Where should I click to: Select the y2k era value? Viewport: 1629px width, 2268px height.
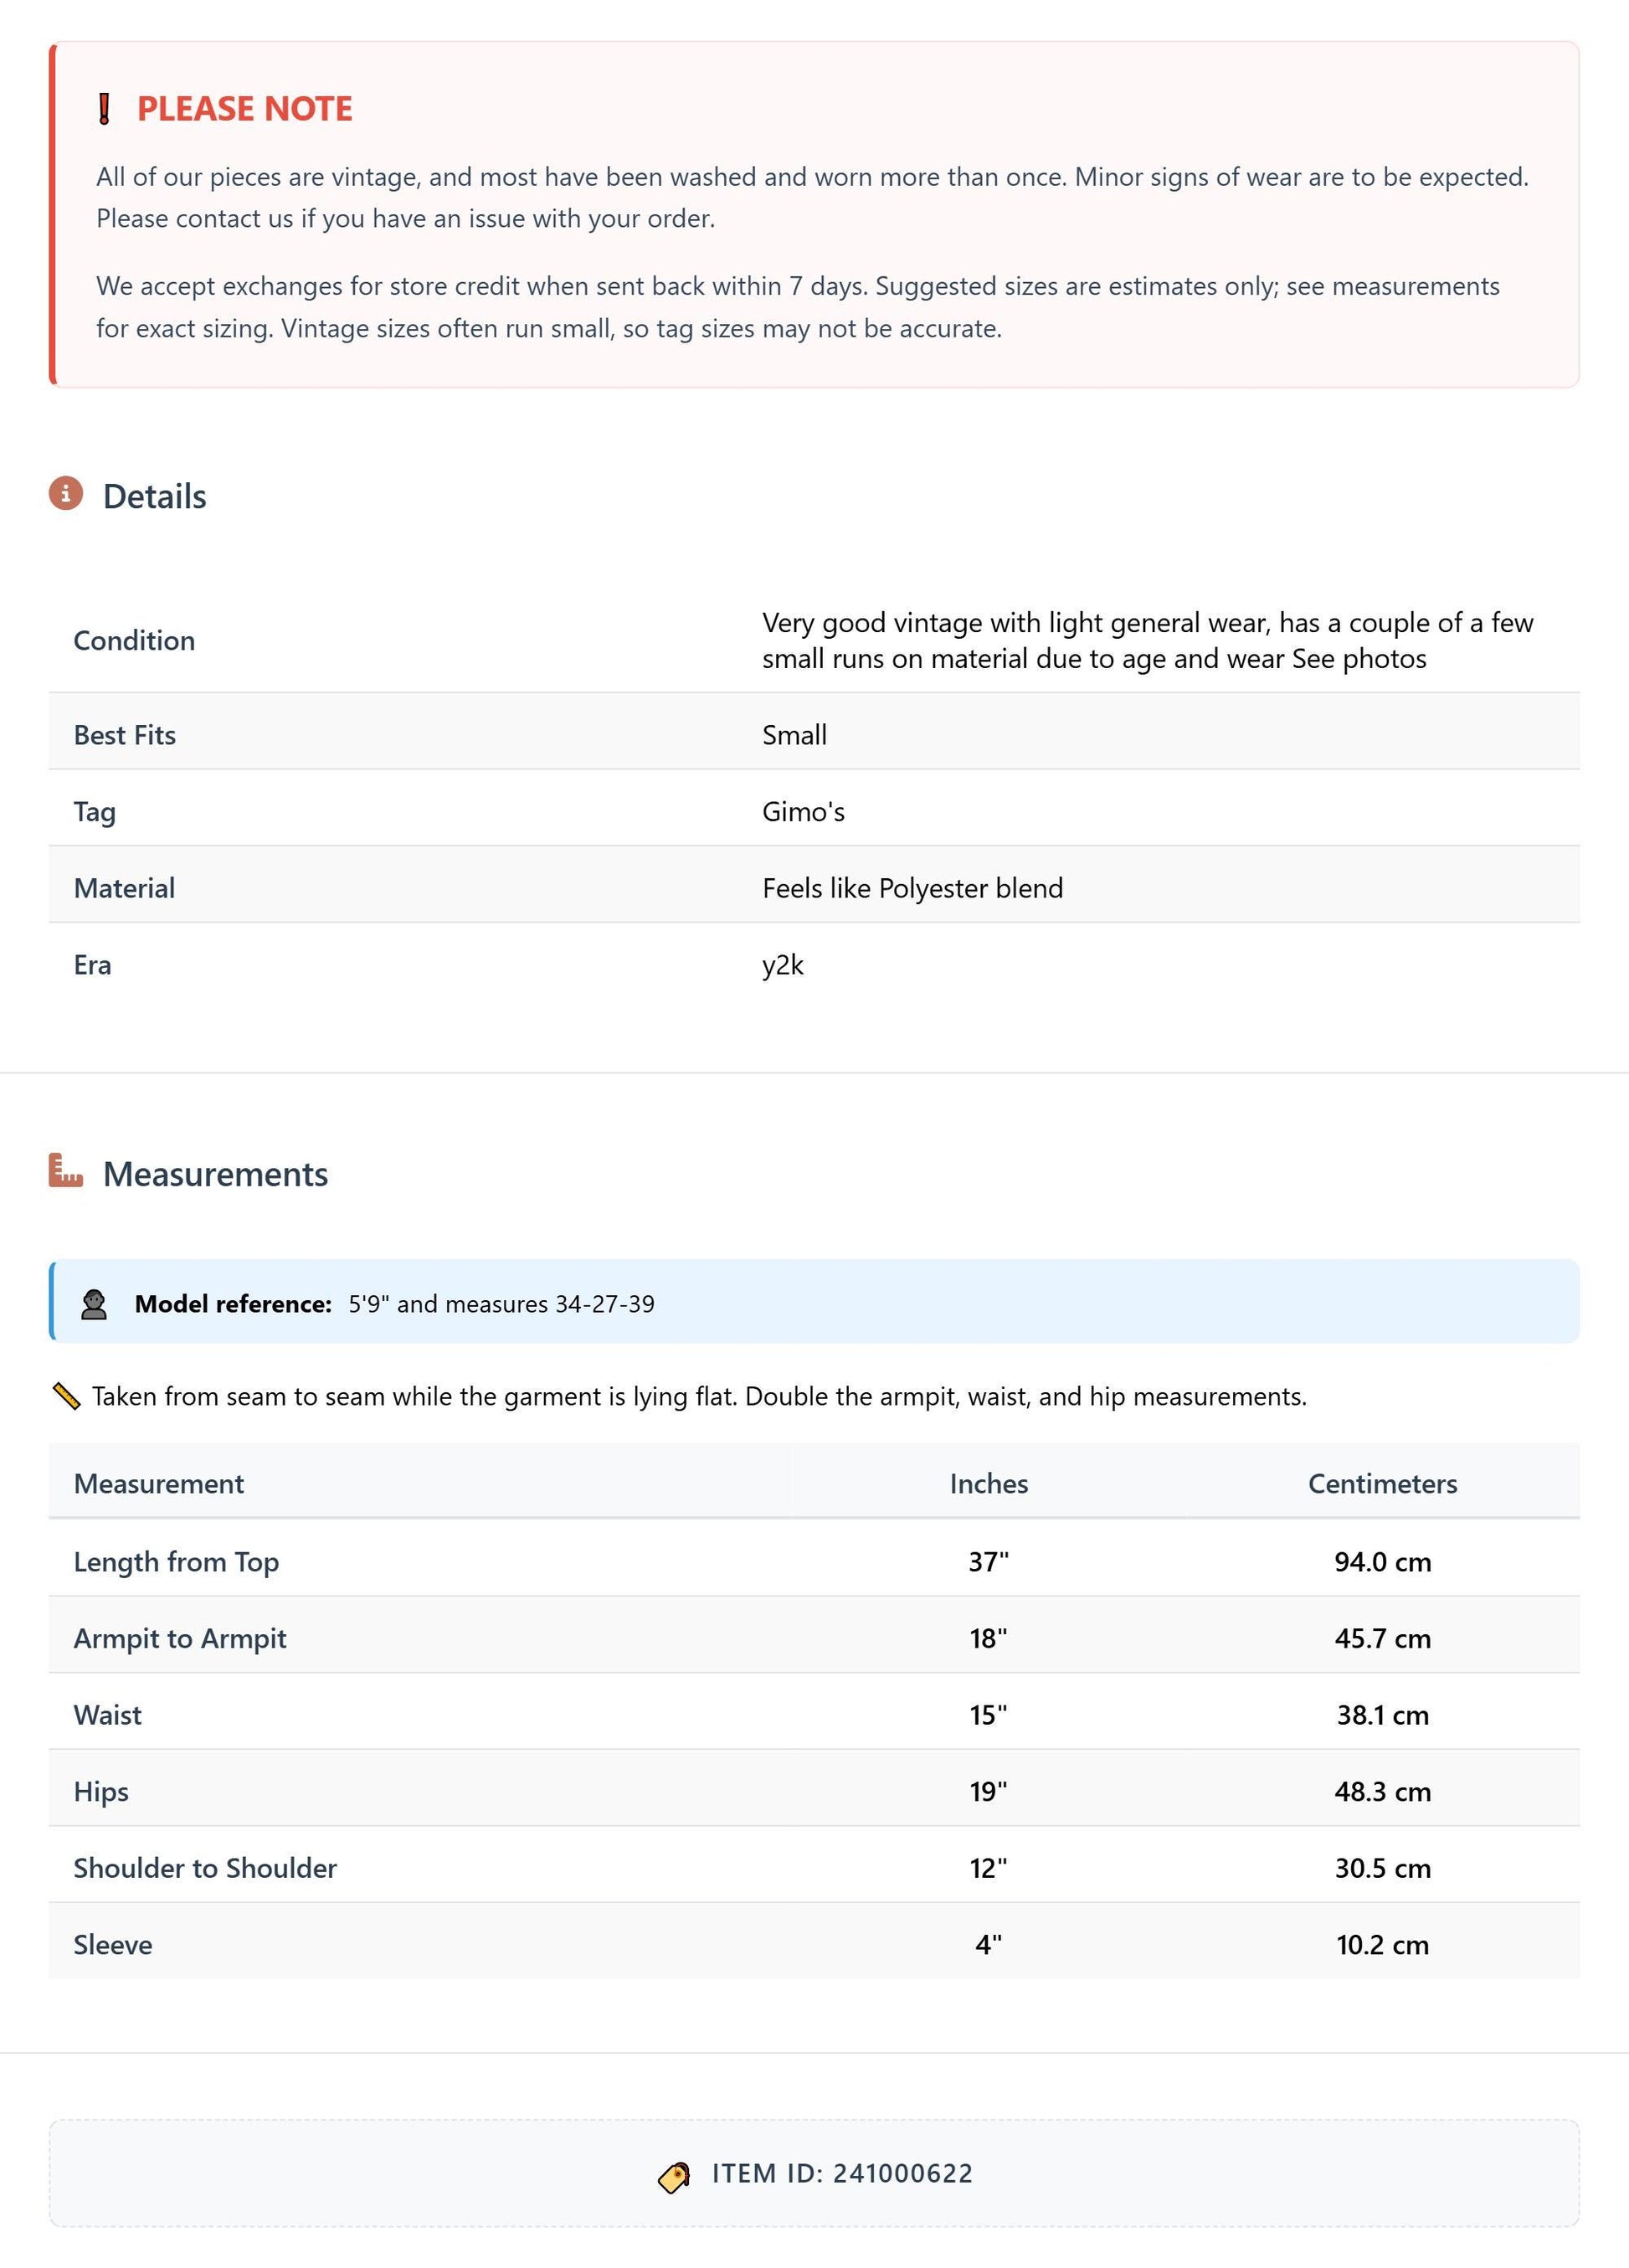coord(783,965)
